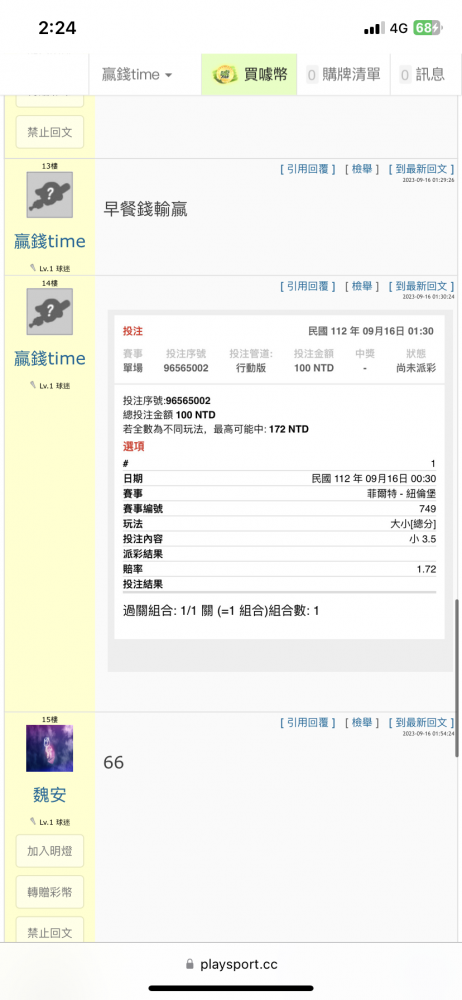Open the 購牌清單 tab
Viewport: 462px width, 1000px height.
point(344,75)
